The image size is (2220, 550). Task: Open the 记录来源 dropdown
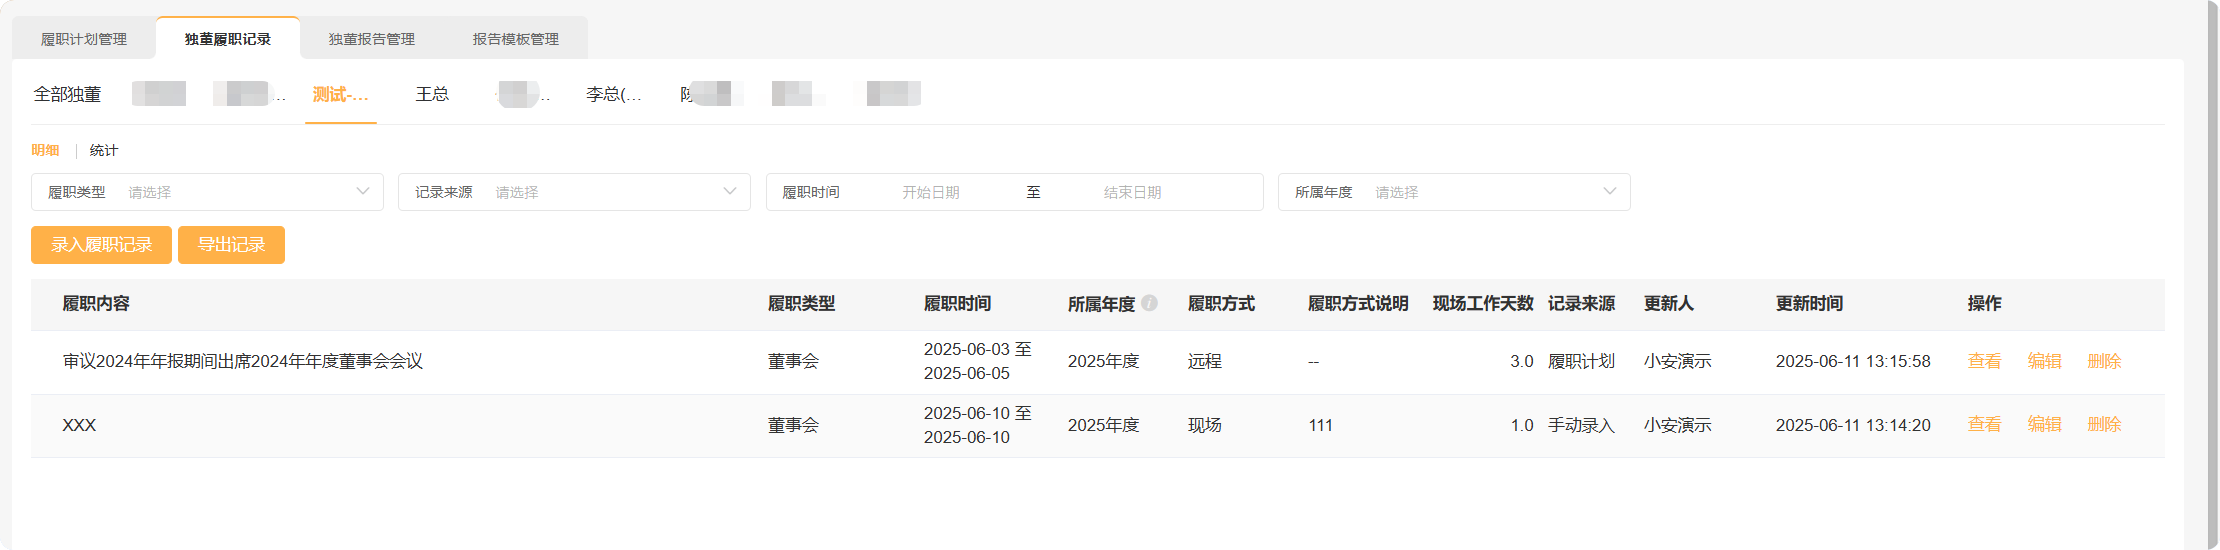pyautogui.click(x=574, y=192)
